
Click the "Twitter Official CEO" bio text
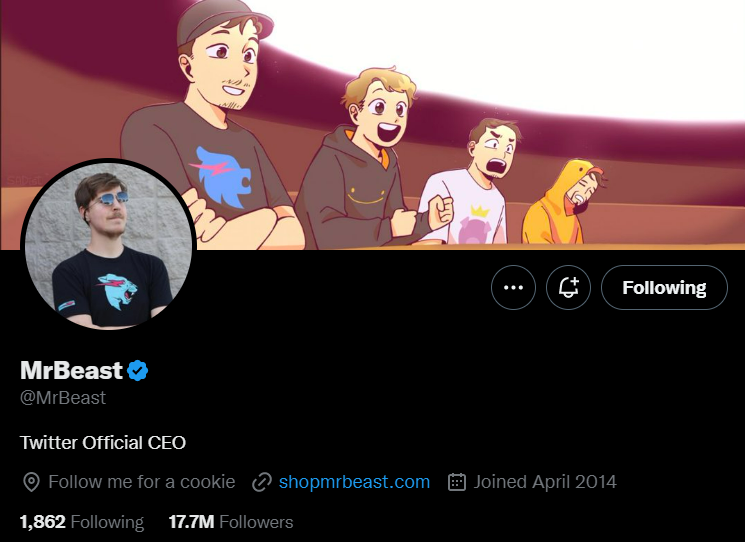(103, 442)
